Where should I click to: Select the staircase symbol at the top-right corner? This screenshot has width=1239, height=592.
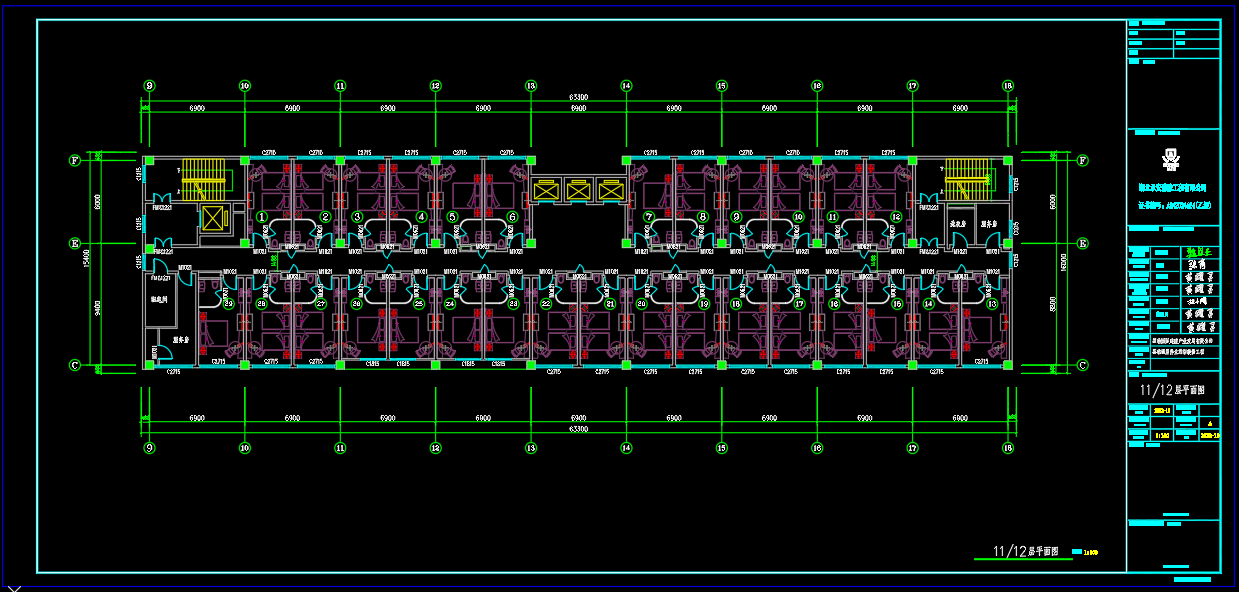click(x=967, y=180)
